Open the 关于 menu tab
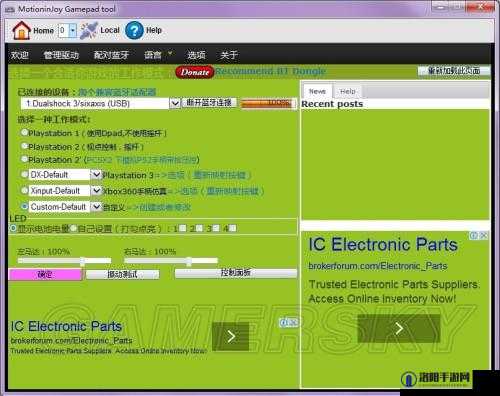500x396 pixels. (x=229, y=55)
